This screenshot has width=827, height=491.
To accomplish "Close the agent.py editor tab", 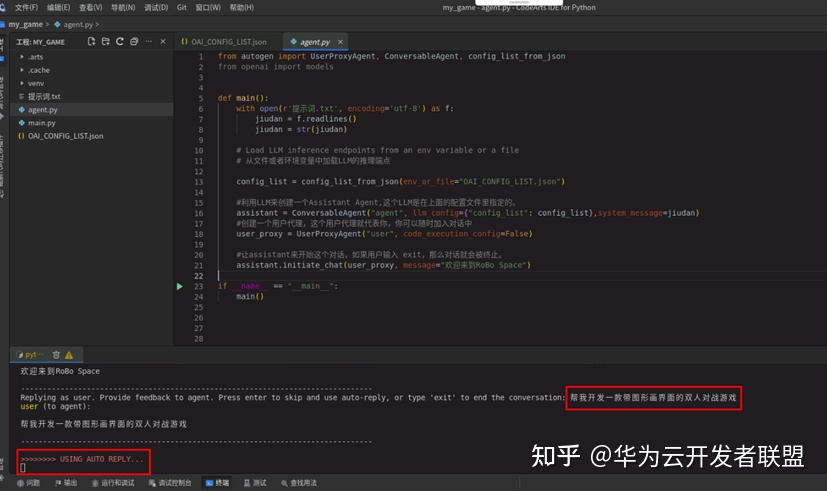I will click(341, 42).
